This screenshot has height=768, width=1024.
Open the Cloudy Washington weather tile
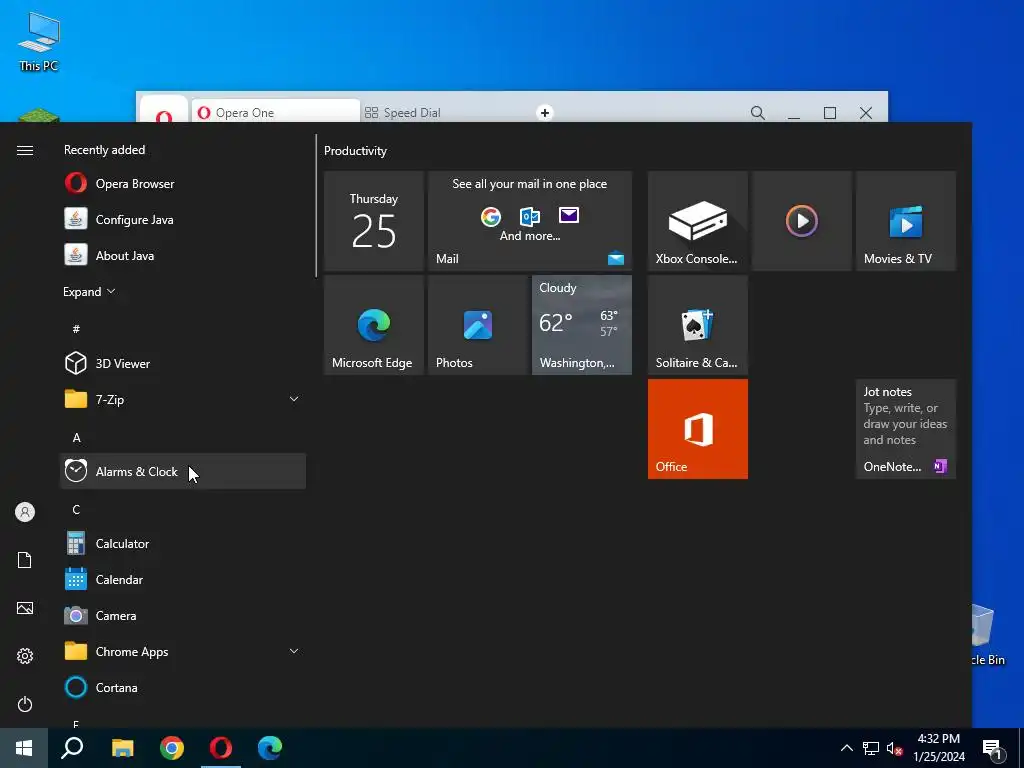click(582, 325)
